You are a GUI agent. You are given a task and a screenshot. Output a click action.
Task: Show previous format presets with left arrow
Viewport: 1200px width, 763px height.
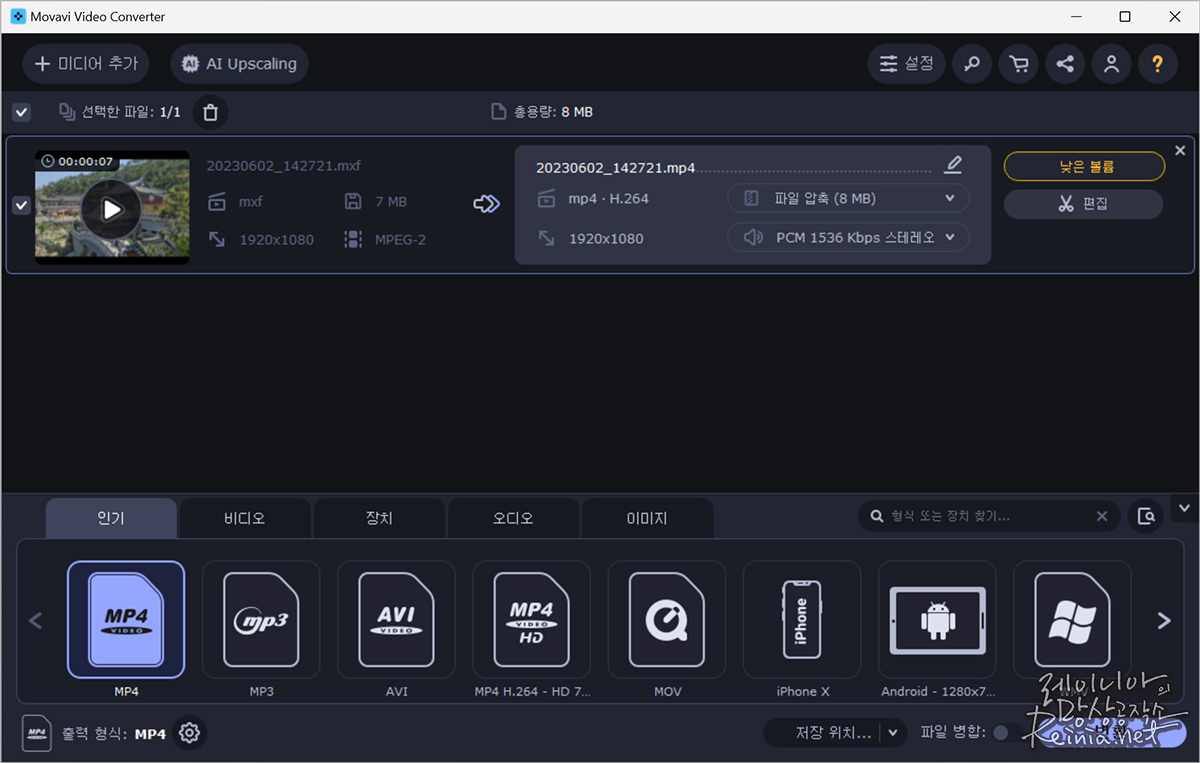pos(36,621)
